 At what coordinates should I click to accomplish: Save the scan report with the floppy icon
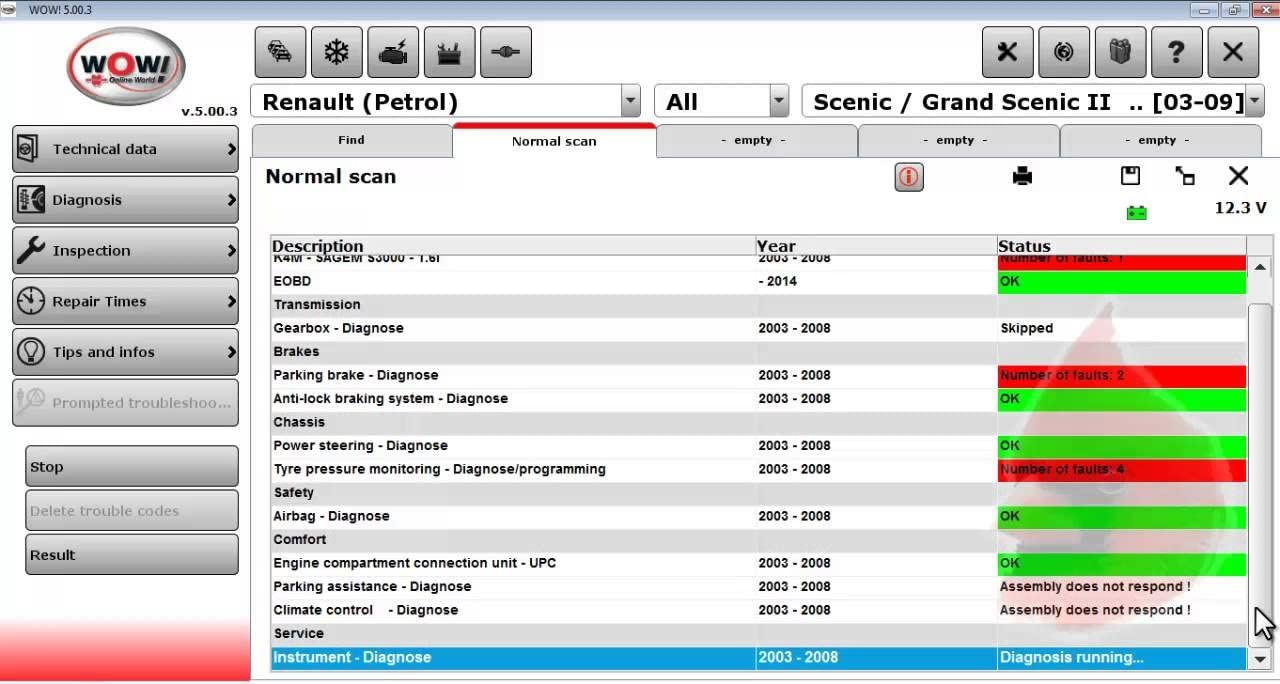[x=1130, y=176]
